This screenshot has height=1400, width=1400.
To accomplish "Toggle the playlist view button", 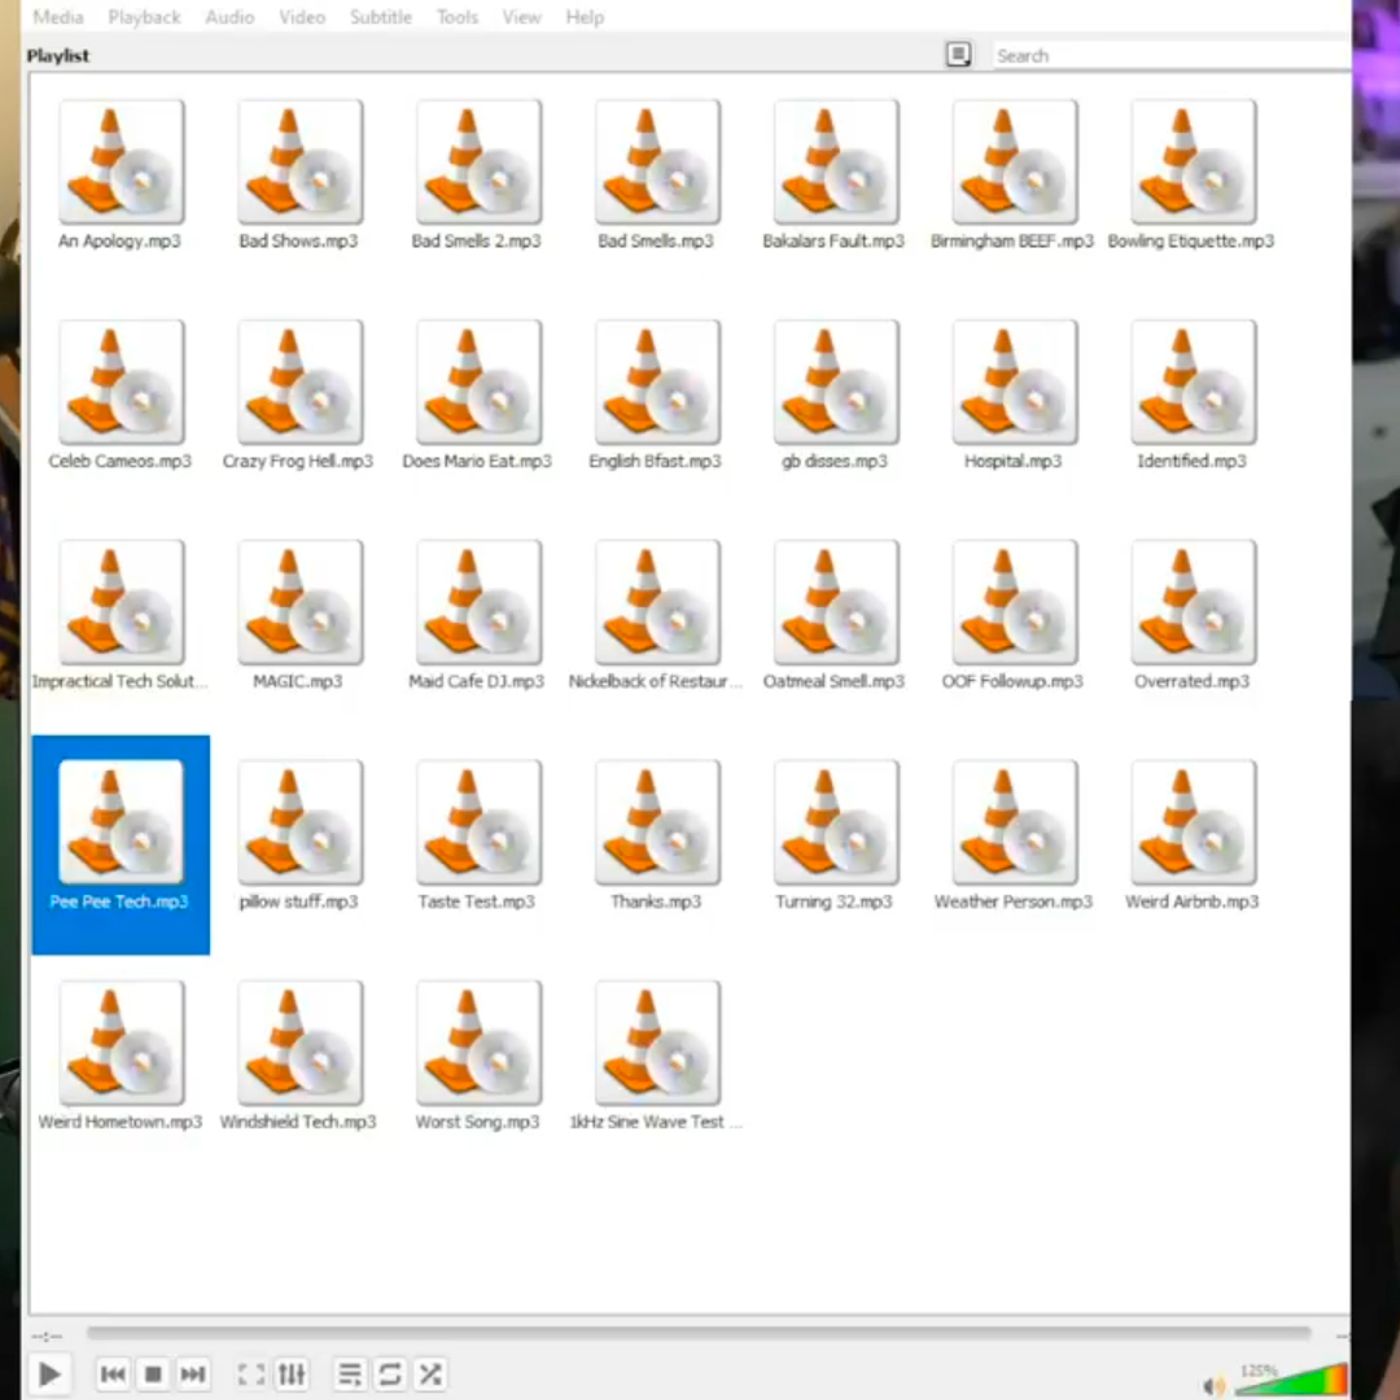I will click(349, 1374).
